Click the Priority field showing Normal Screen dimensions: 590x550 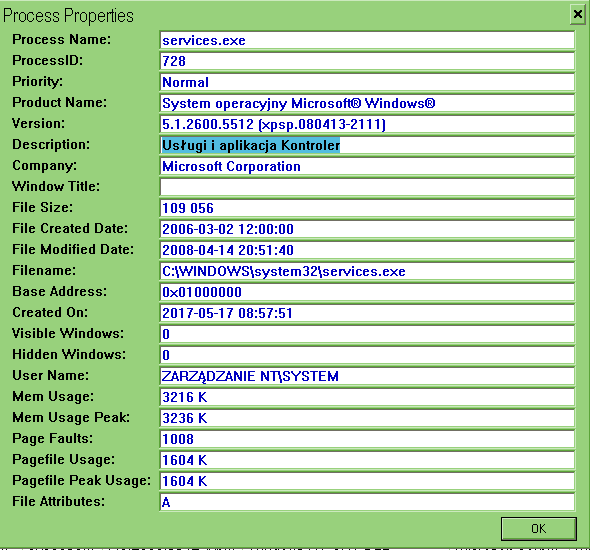click(x=367, y=82)
